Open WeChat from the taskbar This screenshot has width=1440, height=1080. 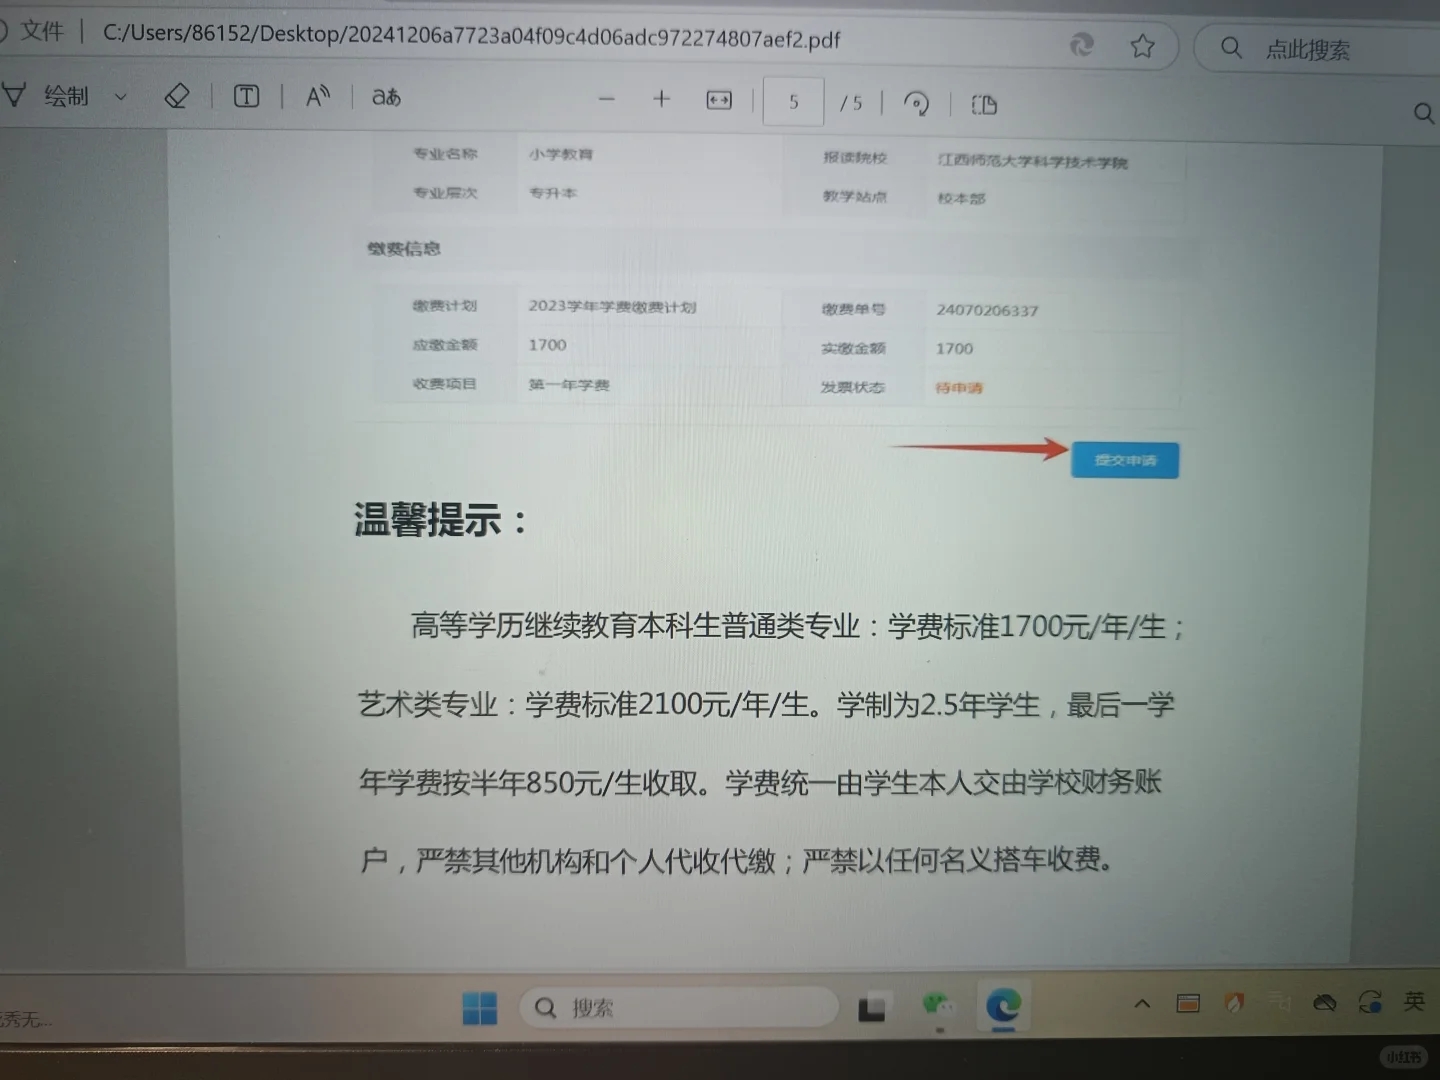(938, 1004)
